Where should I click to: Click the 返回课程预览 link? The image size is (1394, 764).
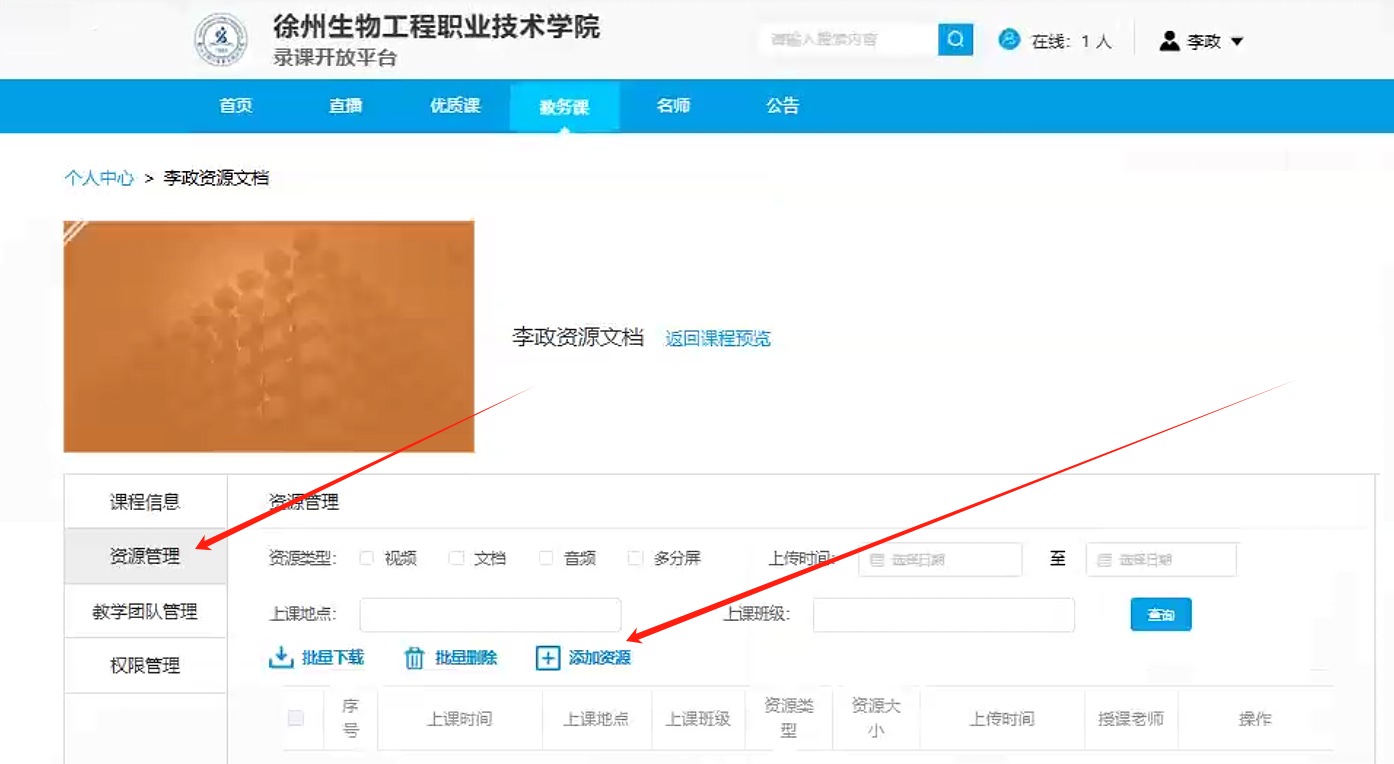point(718,339)
